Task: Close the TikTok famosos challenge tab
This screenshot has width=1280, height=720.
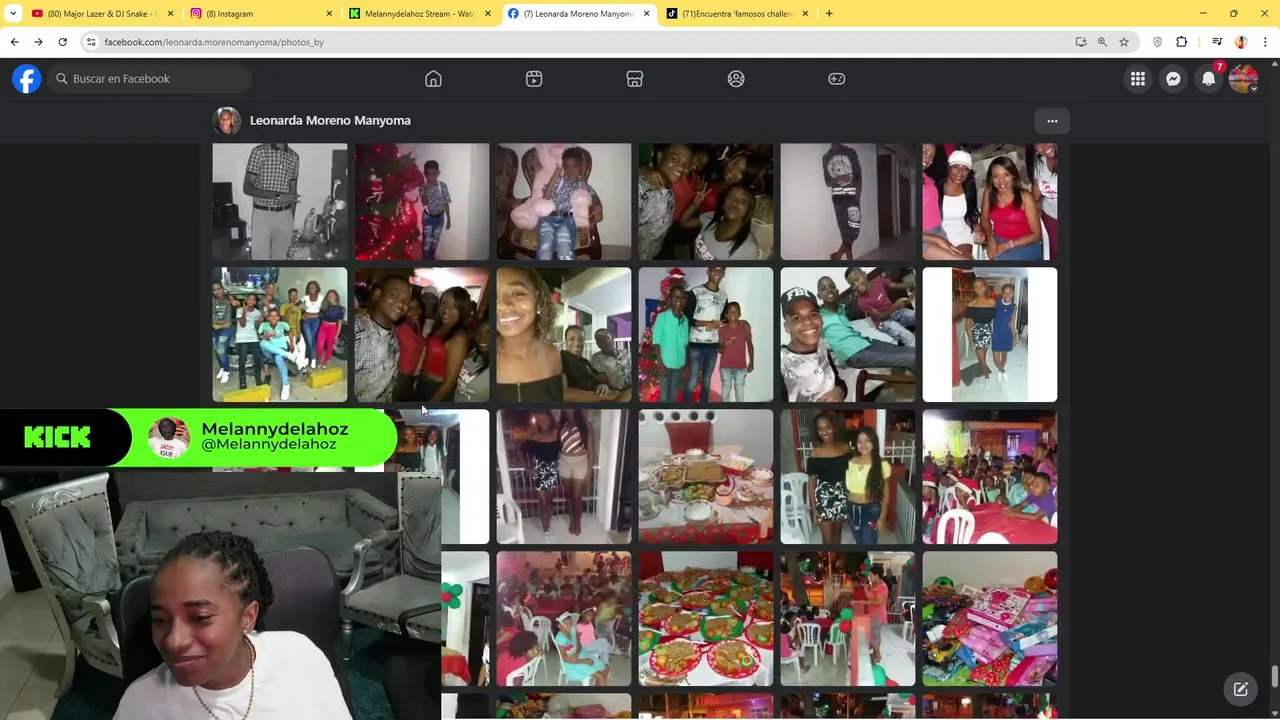Action: tap(805, 14)
